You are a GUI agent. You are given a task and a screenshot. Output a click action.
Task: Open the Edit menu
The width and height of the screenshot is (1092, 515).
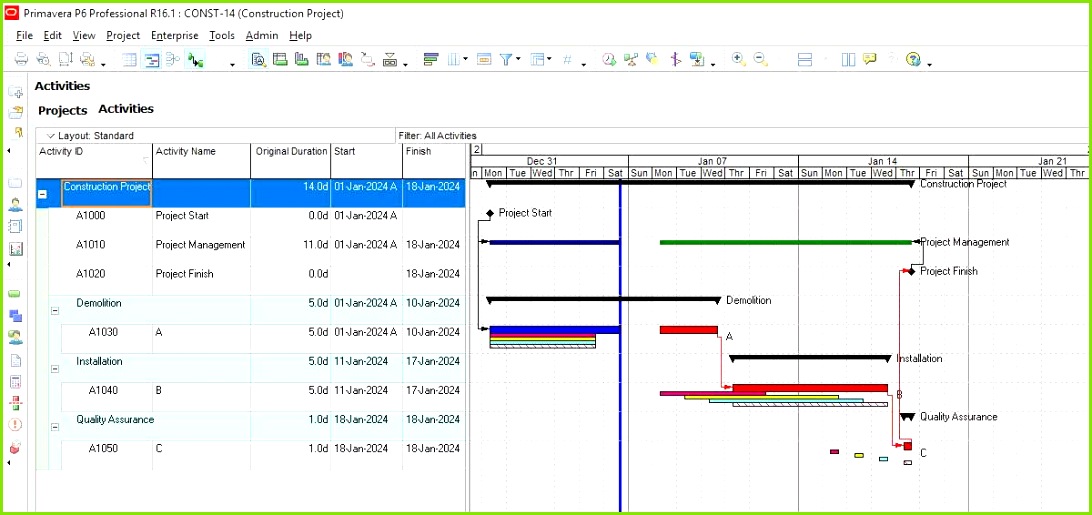click(52, 36)
